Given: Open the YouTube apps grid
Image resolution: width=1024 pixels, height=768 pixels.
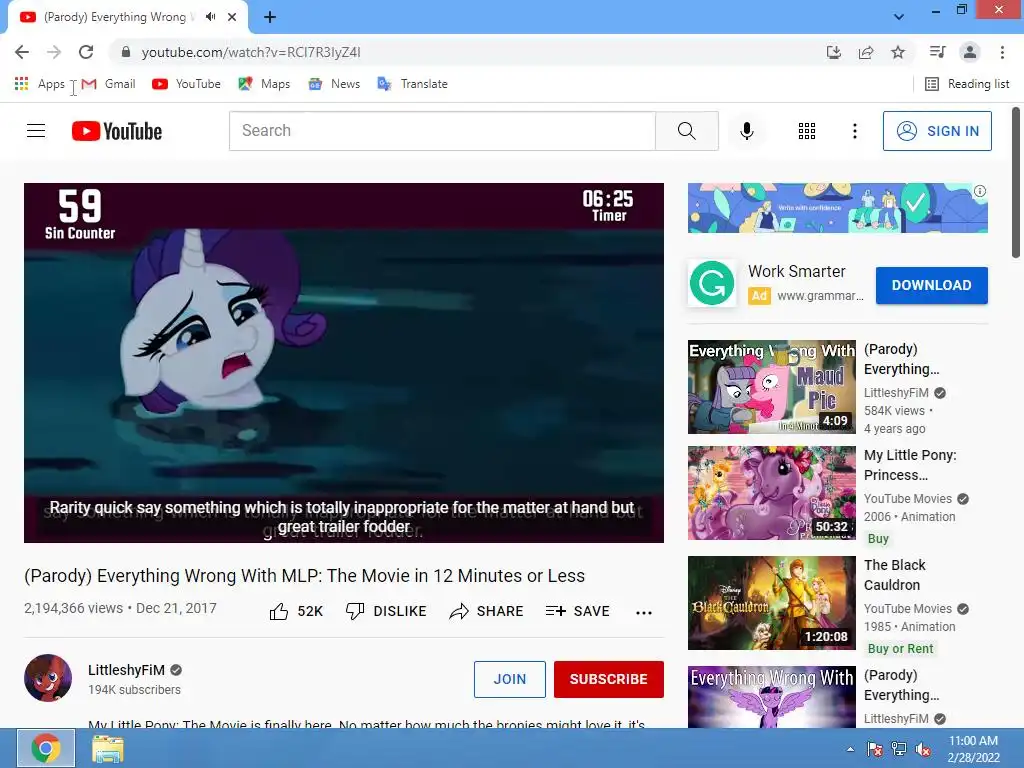Looking at the screenshot, I should (807, 131).
